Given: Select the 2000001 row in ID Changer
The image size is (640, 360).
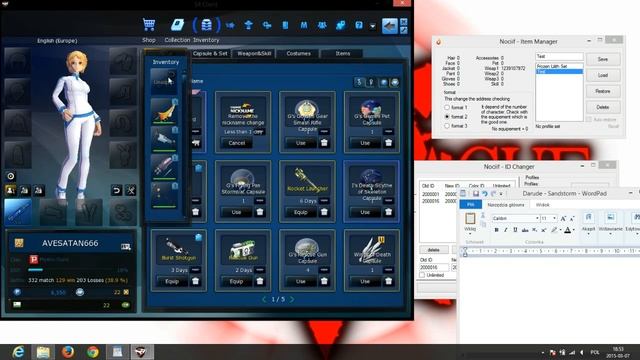Looking at the screenshot, I should coord(439,194).
